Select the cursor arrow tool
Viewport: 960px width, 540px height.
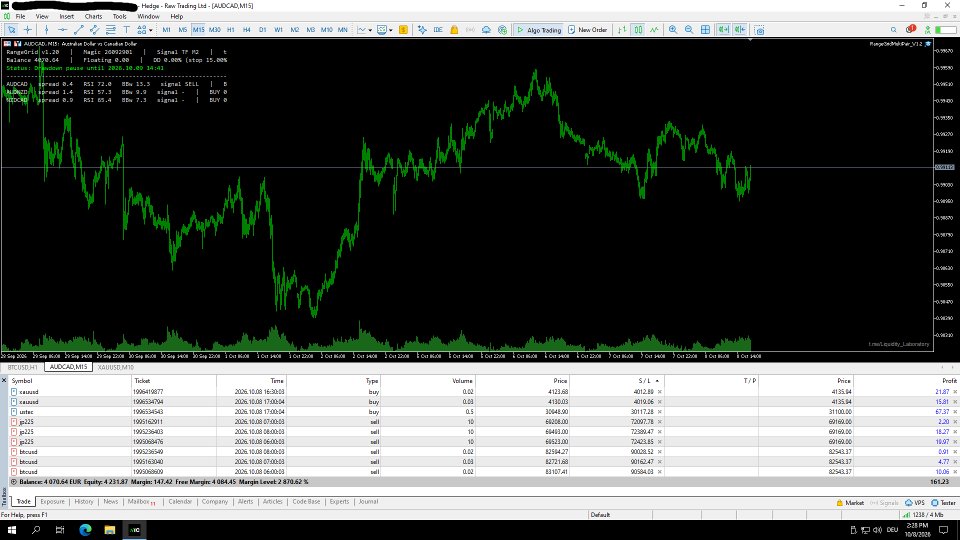point(11,29)
